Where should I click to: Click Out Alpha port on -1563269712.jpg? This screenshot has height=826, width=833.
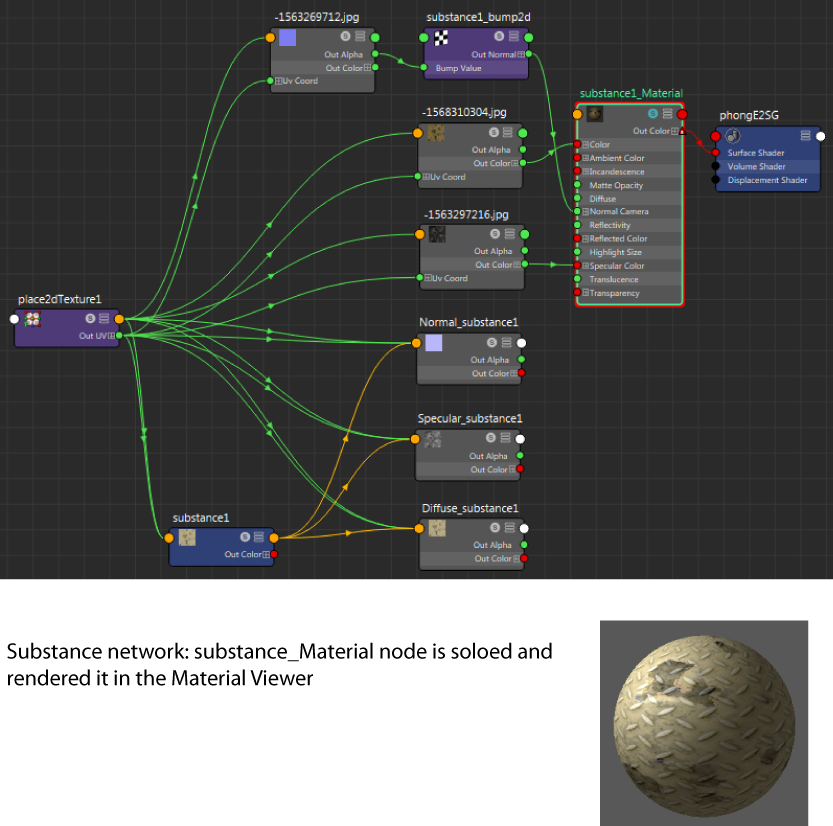point(375,54)
